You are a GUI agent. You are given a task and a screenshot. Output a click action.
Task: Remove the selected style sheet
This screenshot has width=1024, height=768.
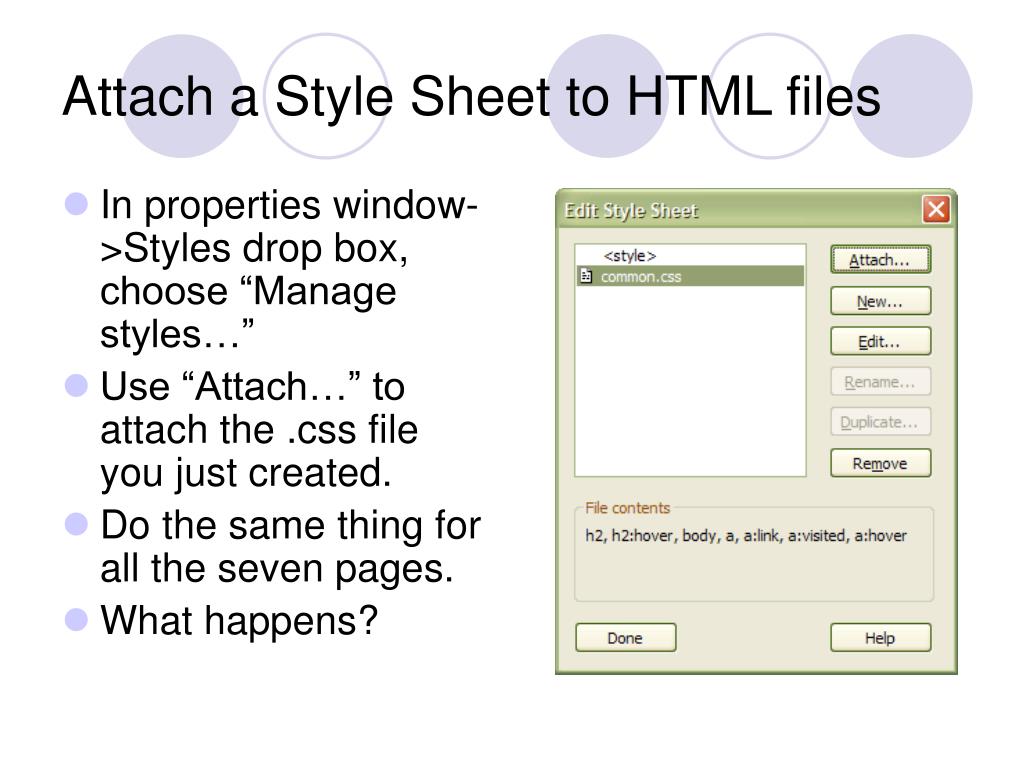880,463
